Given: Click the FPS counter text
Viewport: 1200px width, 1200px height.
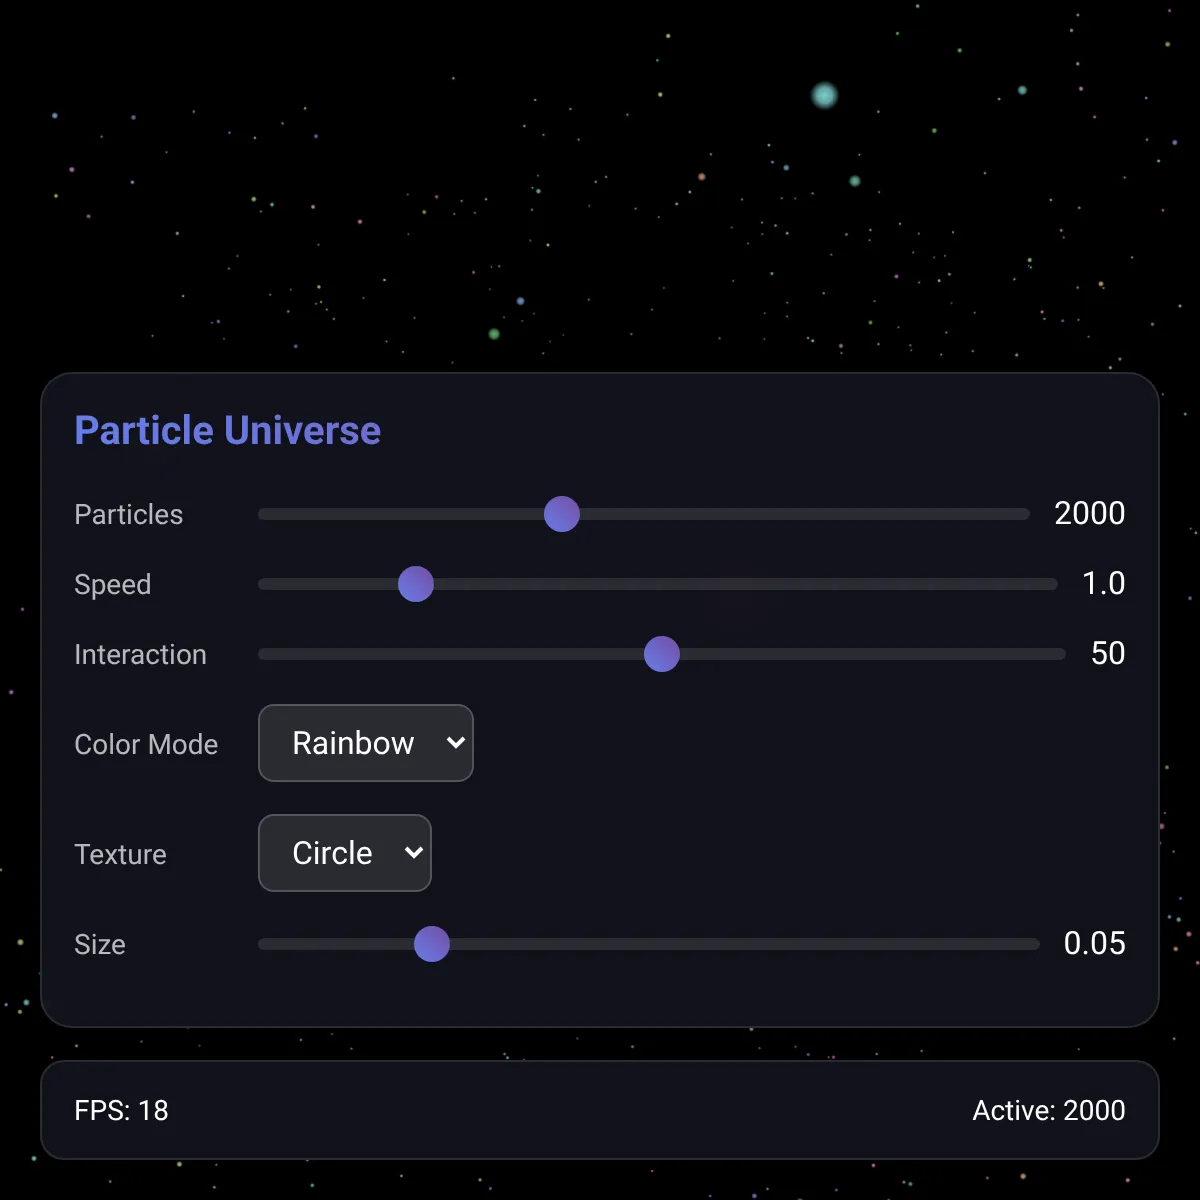Looking at the screenshot, I should [x=121, y=1110].
